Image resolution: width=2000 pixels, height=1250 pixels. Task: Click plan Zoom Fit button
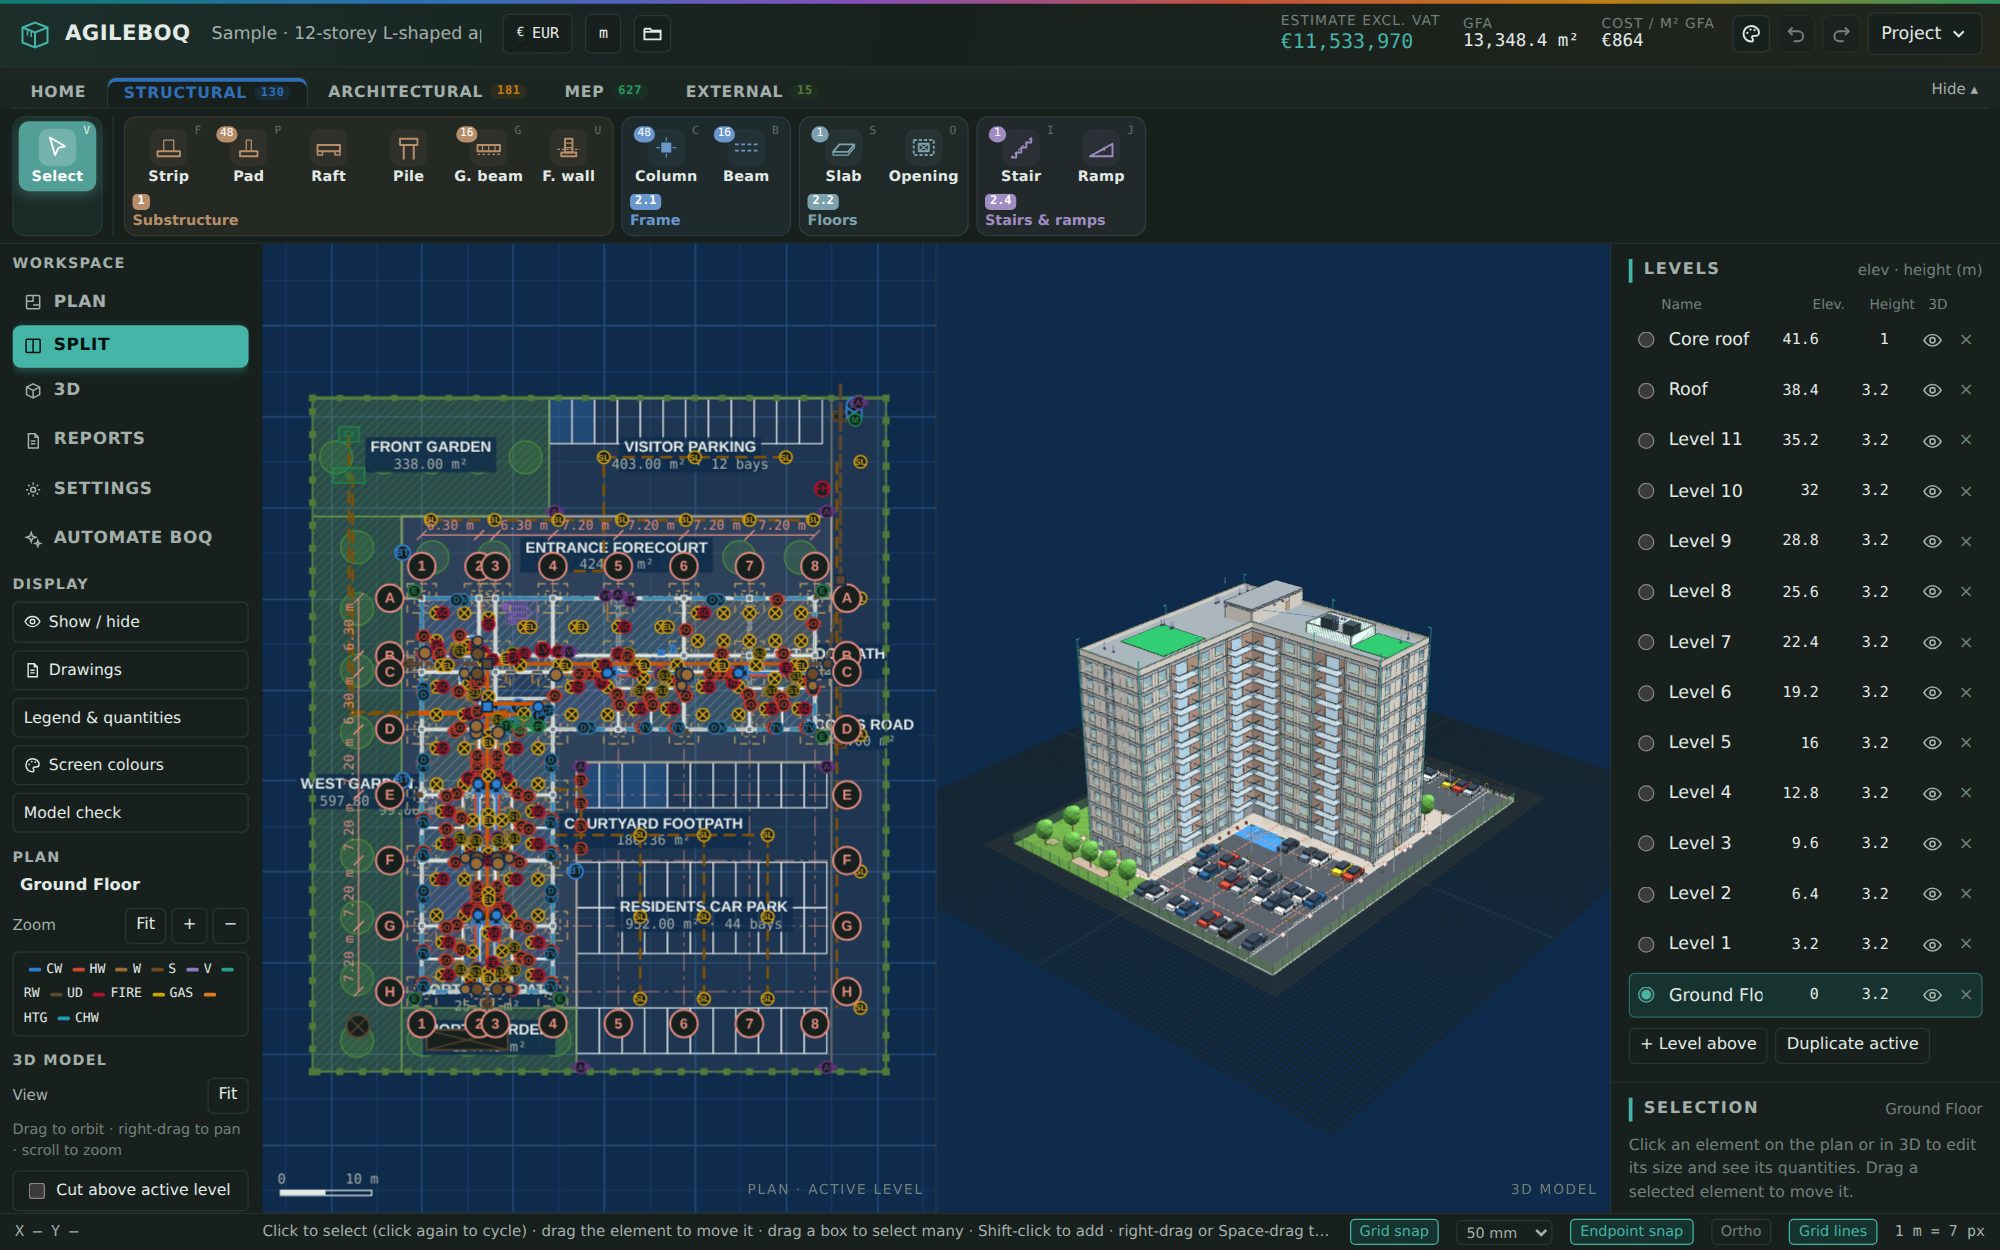(x=145, y=924)
